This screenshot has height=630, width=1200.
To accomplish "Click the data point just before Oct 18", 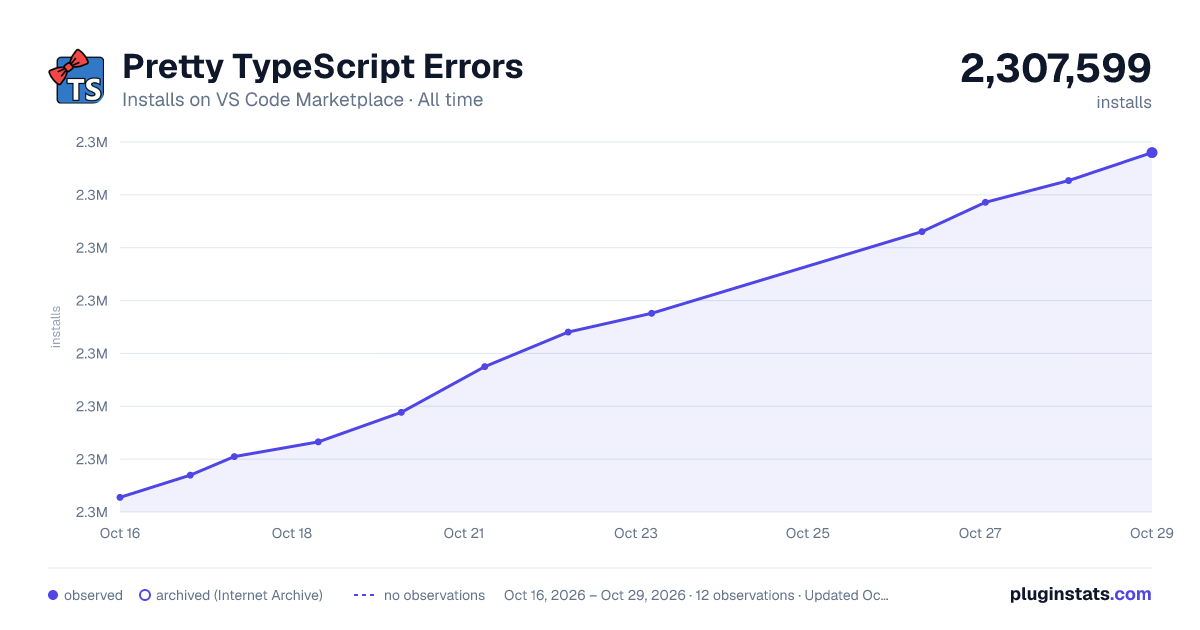I will click(234, 456).
